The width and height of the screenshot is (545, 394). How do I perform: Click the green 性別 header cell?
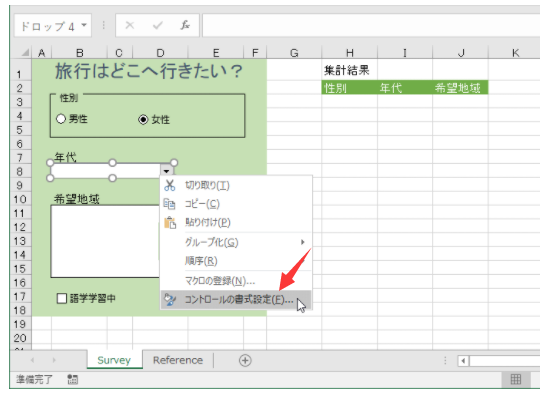[x=349, y=88]
